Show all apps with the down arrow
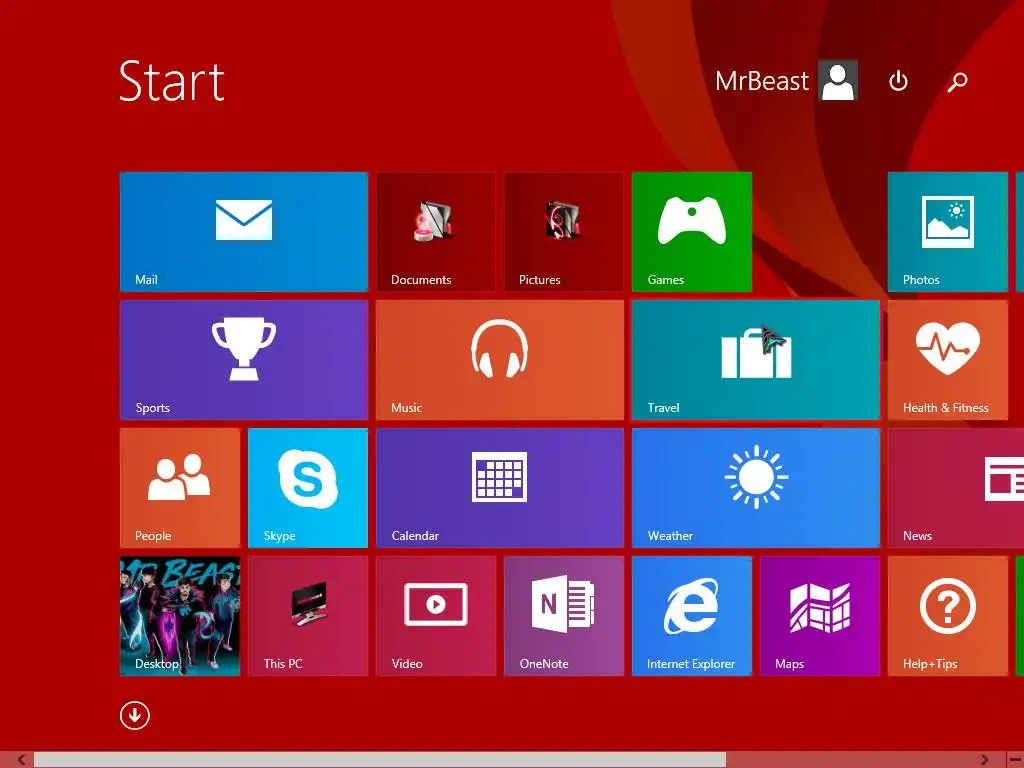Viewport: 1024px width, 768px height. (x=135, y=715)
